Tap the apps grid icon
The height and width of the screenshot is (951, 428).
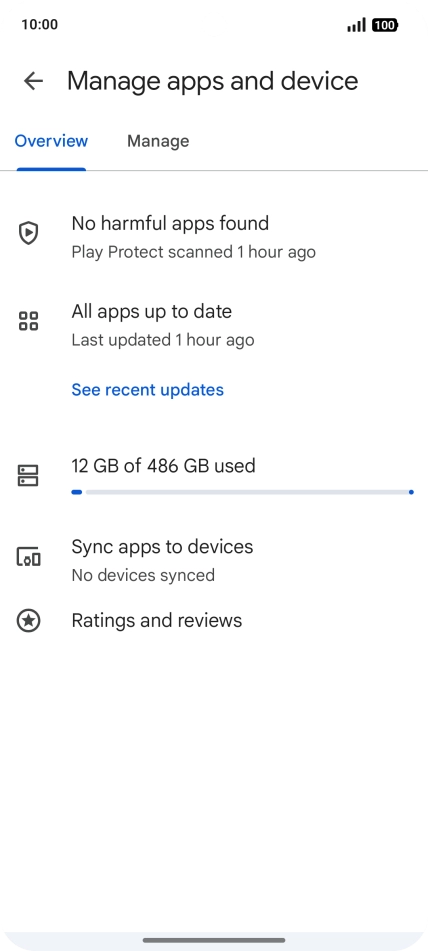point(28,321)
